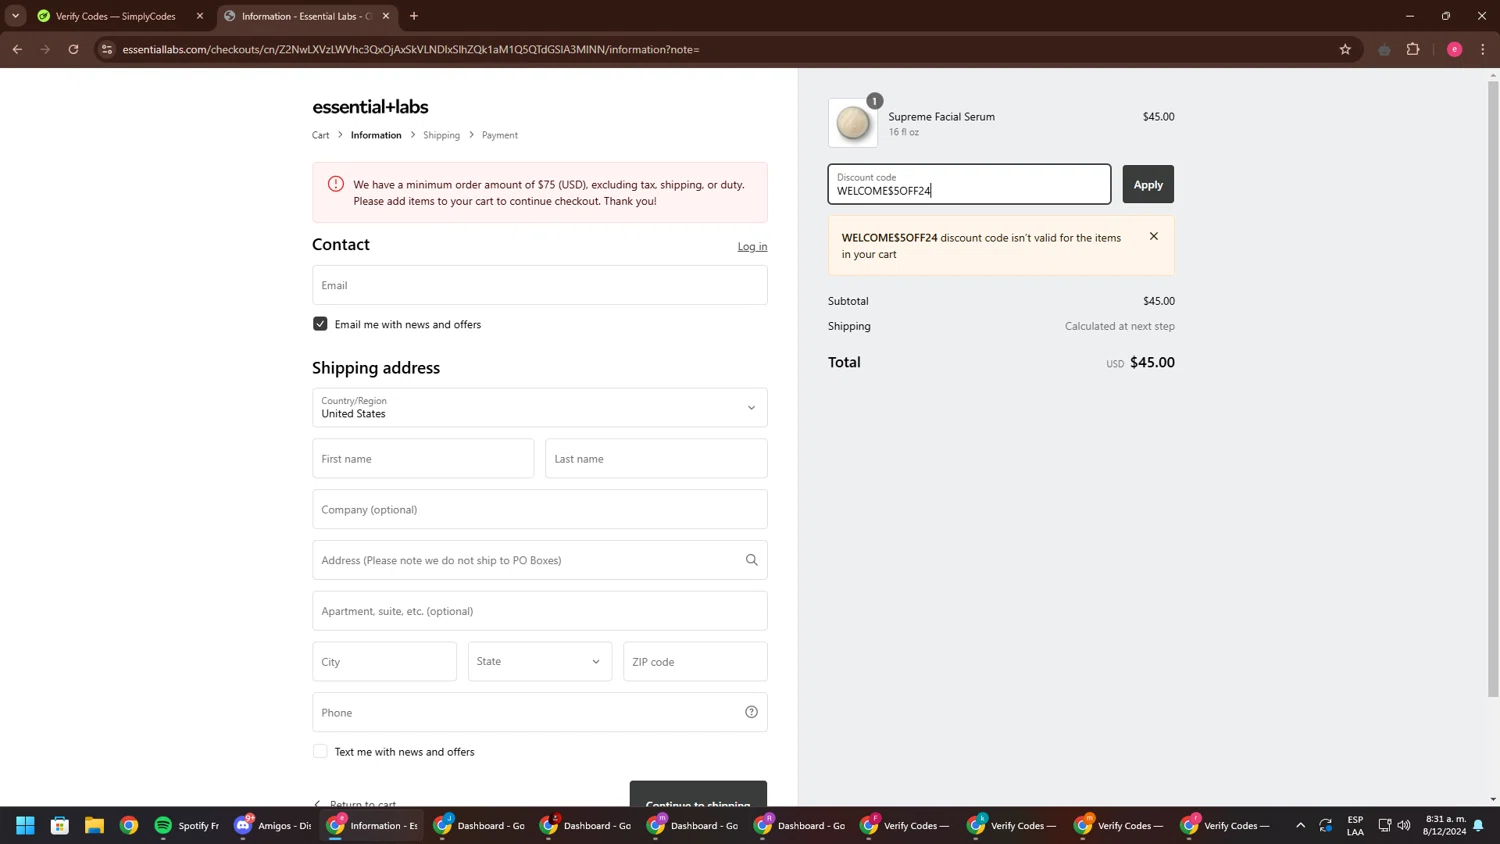Screen dimensions: 1500x844
Task: Open the volume control in system tray
Action: click(x=1404, y=825)
